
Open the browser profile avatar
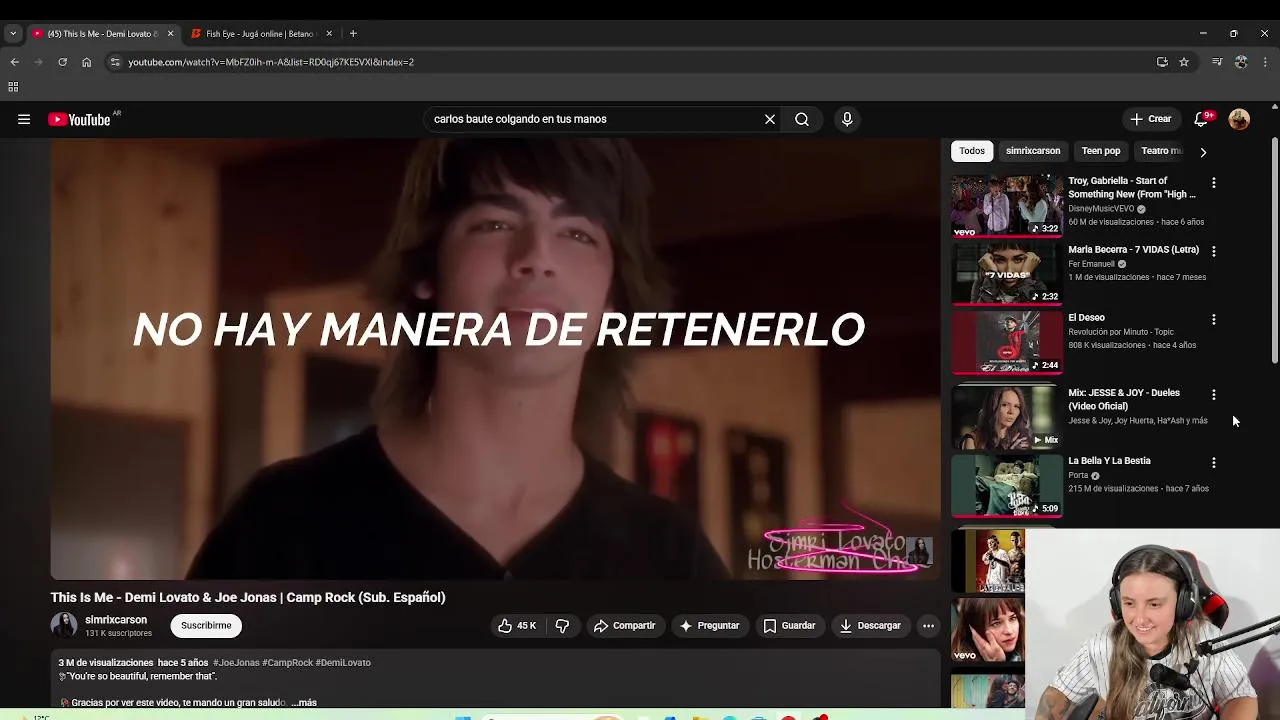(x=1241, y=62)
